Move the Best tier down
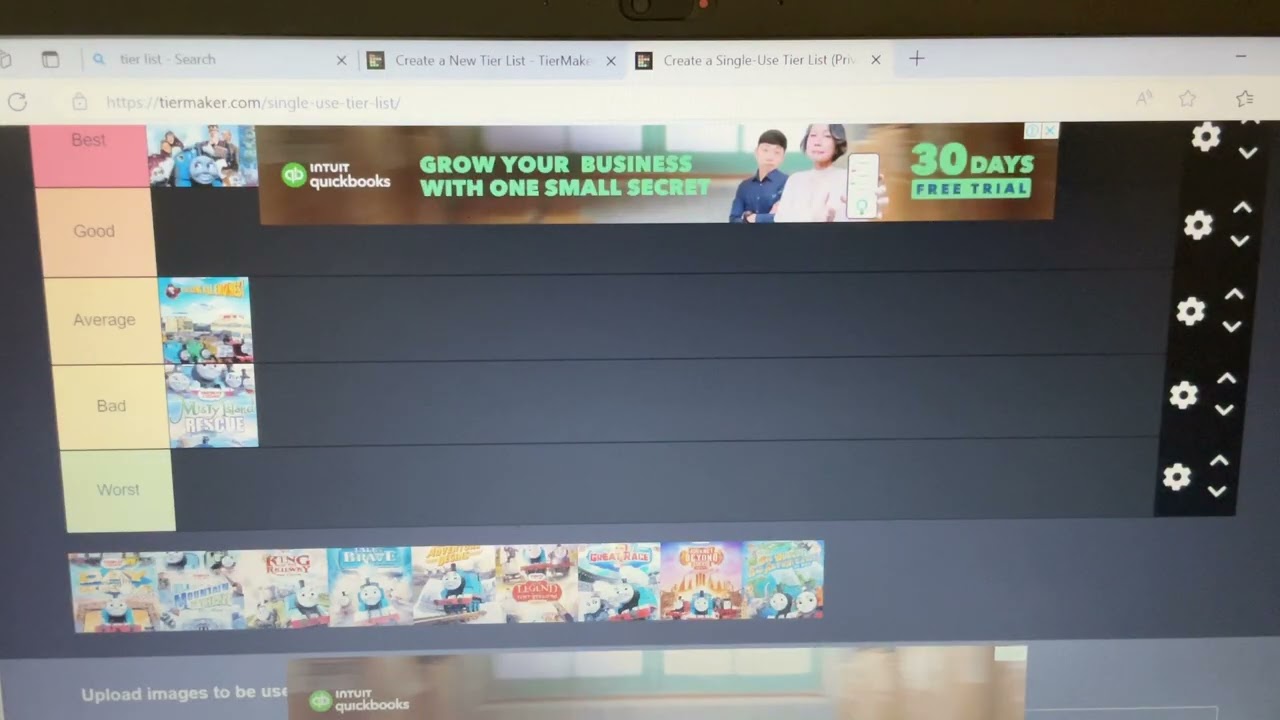This screenshot has width=1280, height=720. (1248, 153)
